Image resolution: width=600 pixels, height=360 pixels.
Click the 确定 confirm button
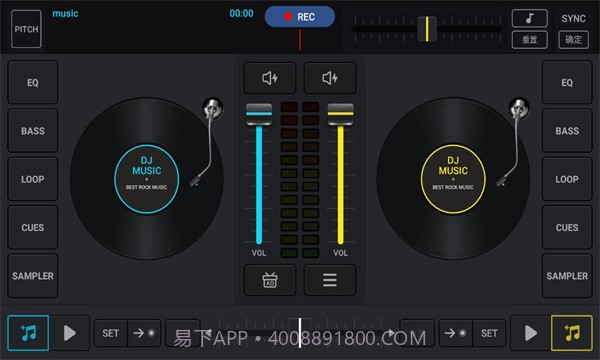pyautogui.click(x=573, y=39)
